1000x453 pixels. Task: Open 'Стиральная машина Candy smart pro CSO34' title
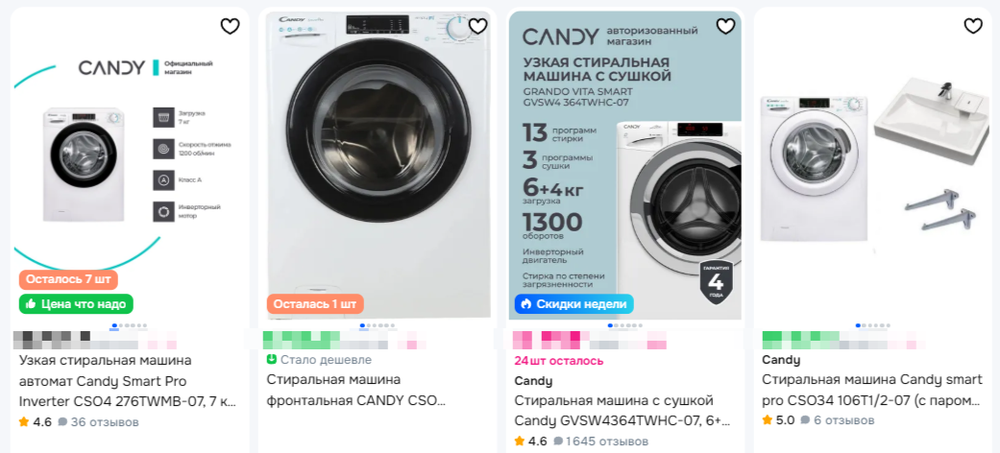(x=872, y=390)
